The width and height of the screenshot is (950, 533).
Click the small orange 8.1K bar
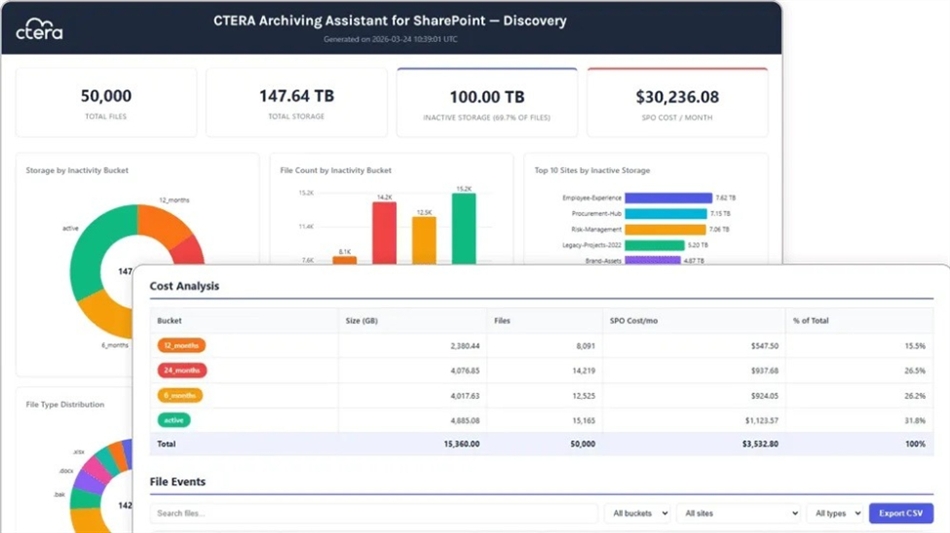(345, 260)
